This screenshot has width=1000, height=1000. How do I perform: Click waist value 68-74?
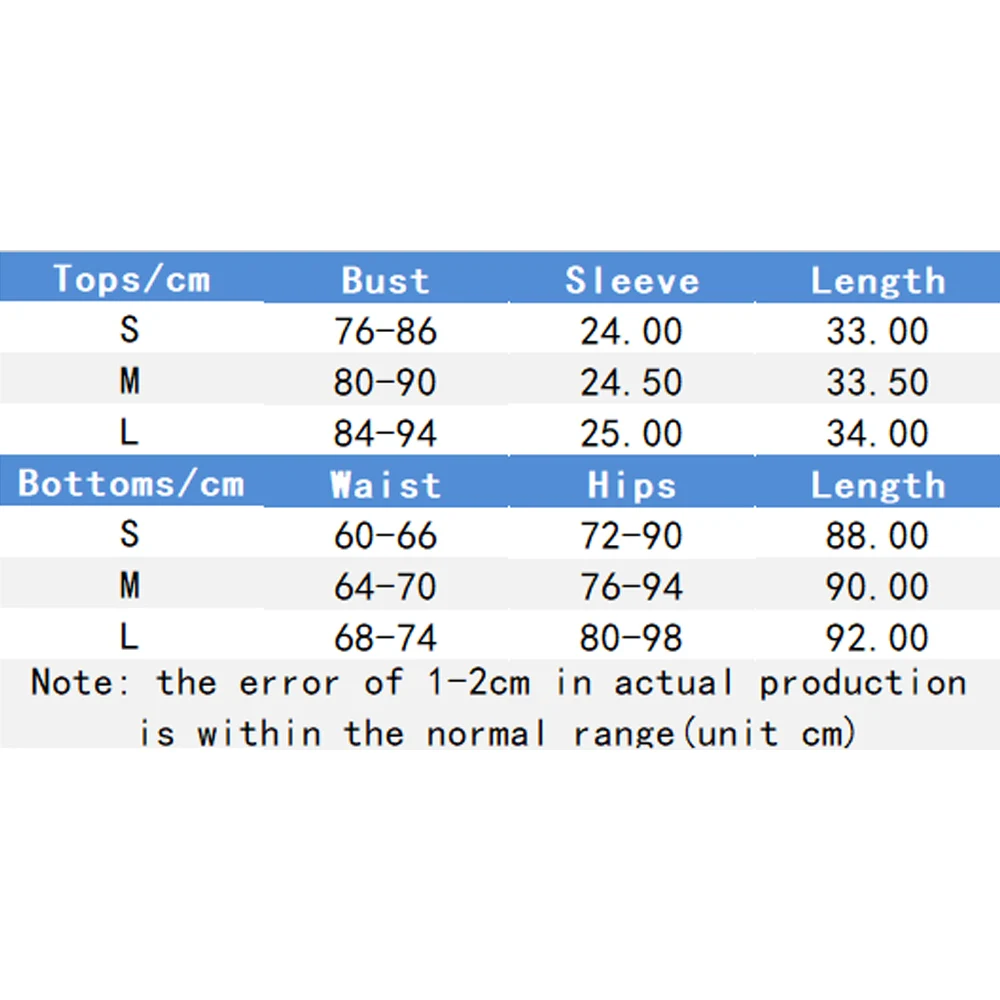point(385,638)
